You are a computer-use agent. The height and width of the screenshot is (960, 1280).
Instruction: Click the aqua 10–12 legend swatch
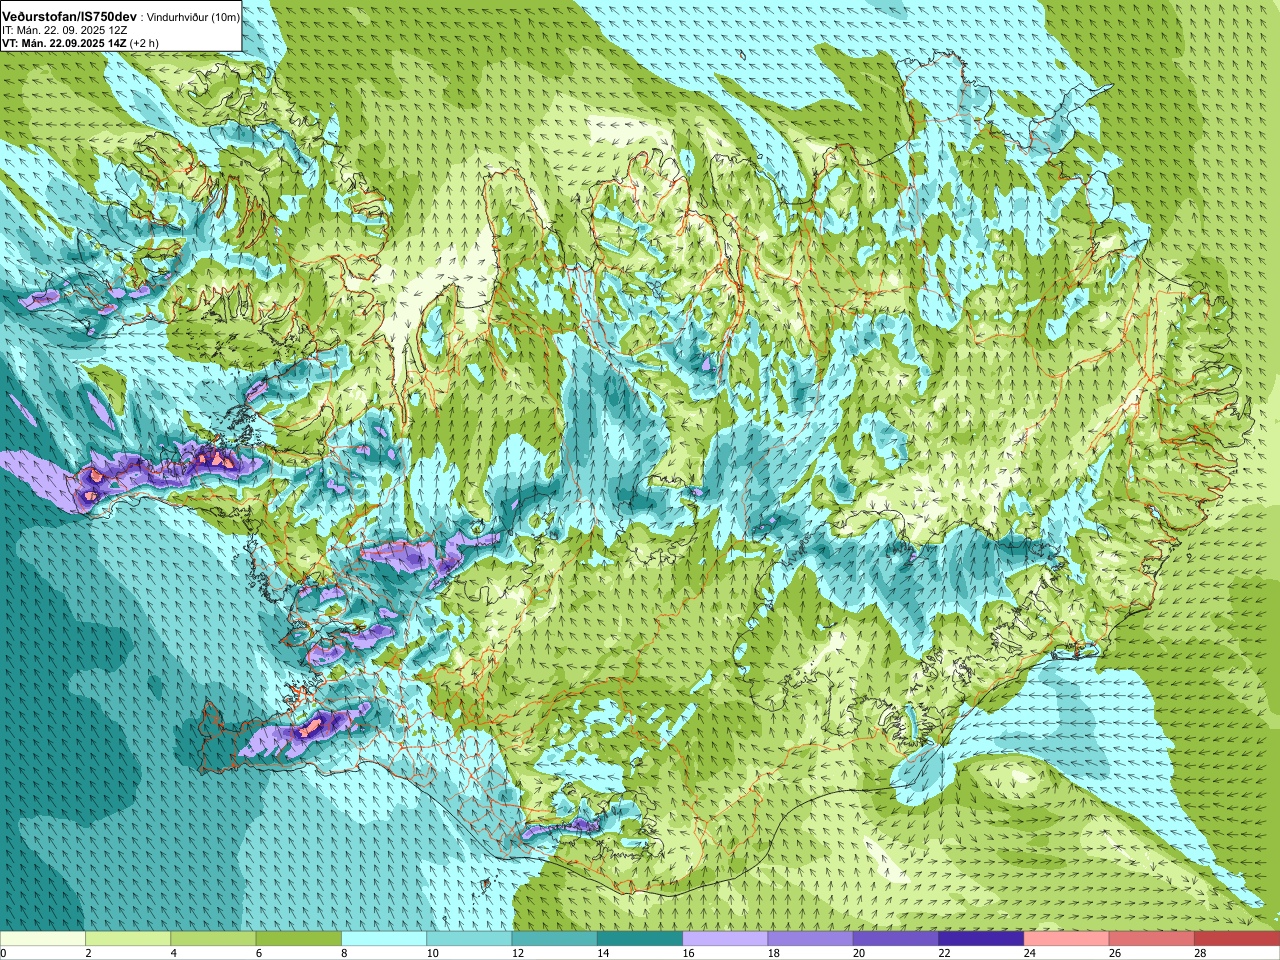click(x=469, y=939)
